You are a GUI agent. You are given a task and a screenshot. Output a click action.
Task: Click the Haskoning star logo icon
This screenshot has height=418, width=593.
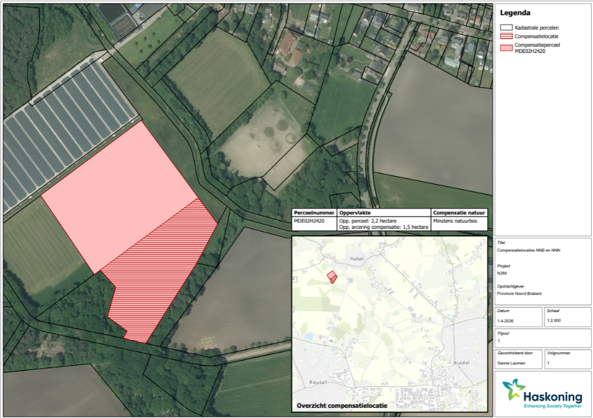(x=514, y=390)
